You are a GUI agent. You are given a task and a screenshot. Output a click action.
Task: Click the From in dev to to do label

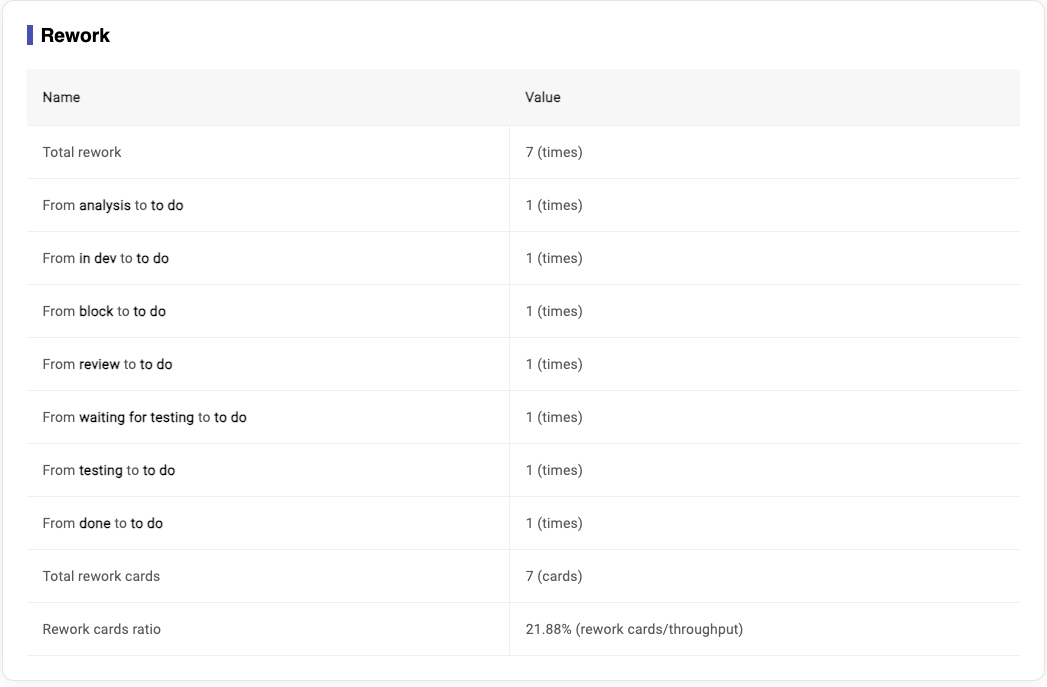pyautogui.click(x=106, y=258)
